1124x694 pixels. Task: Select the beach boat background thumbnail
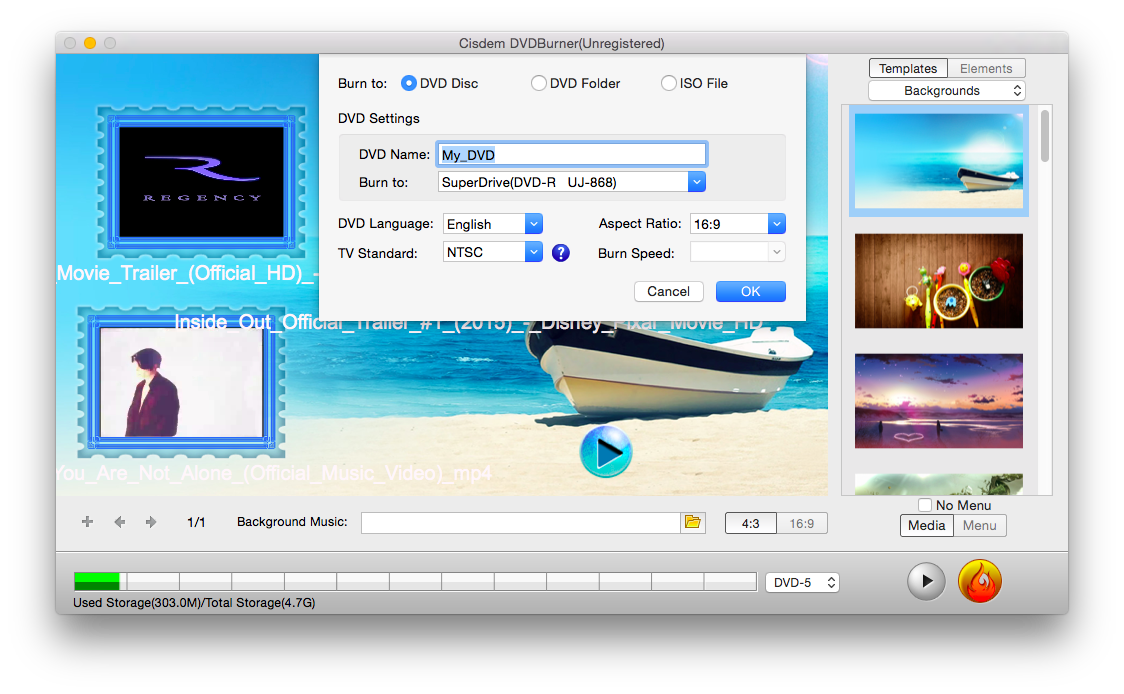(939, 161)
